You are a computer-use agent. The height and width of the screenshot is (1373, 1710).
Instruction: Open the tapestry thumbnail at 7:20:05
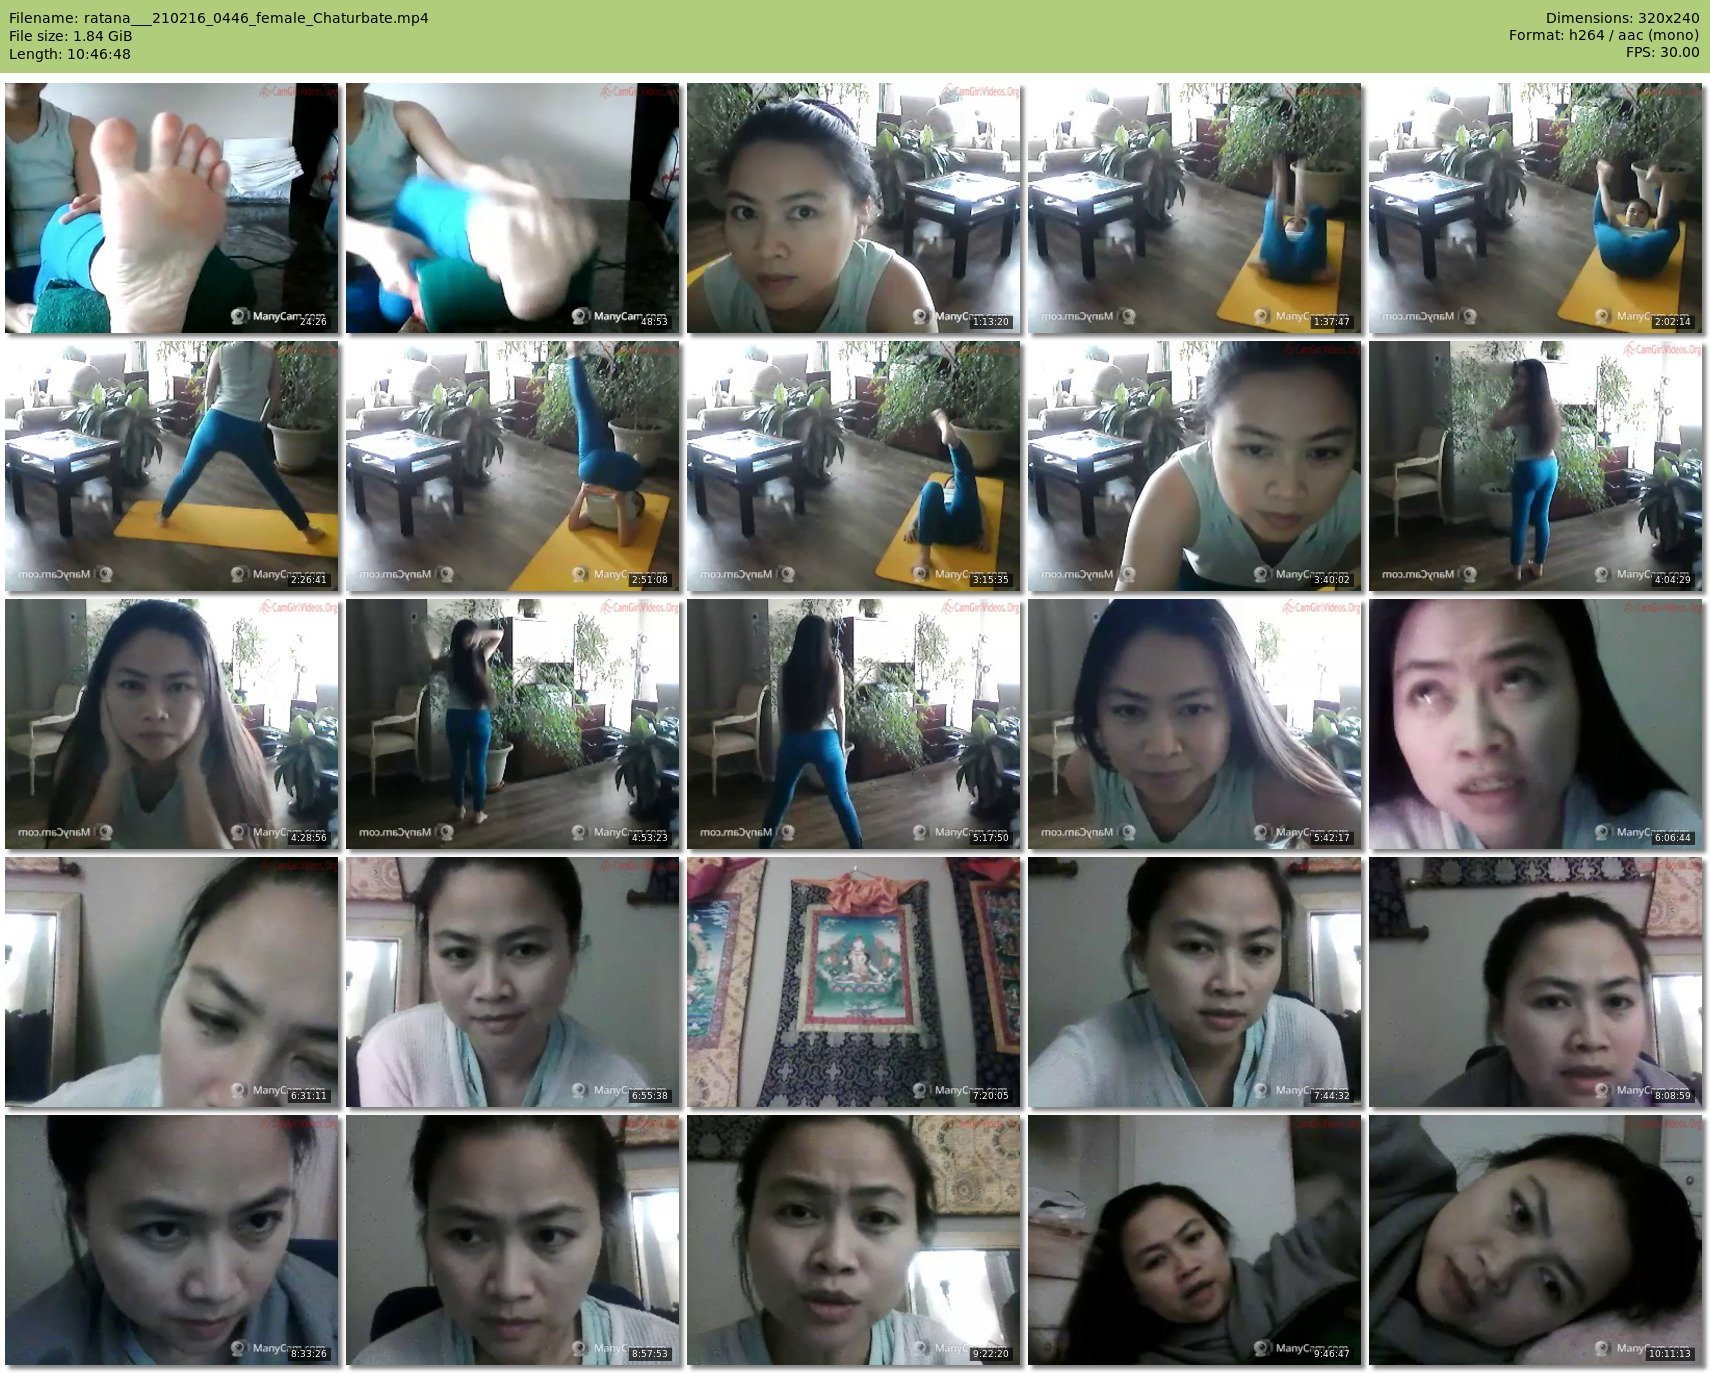(x=853, y=982)
